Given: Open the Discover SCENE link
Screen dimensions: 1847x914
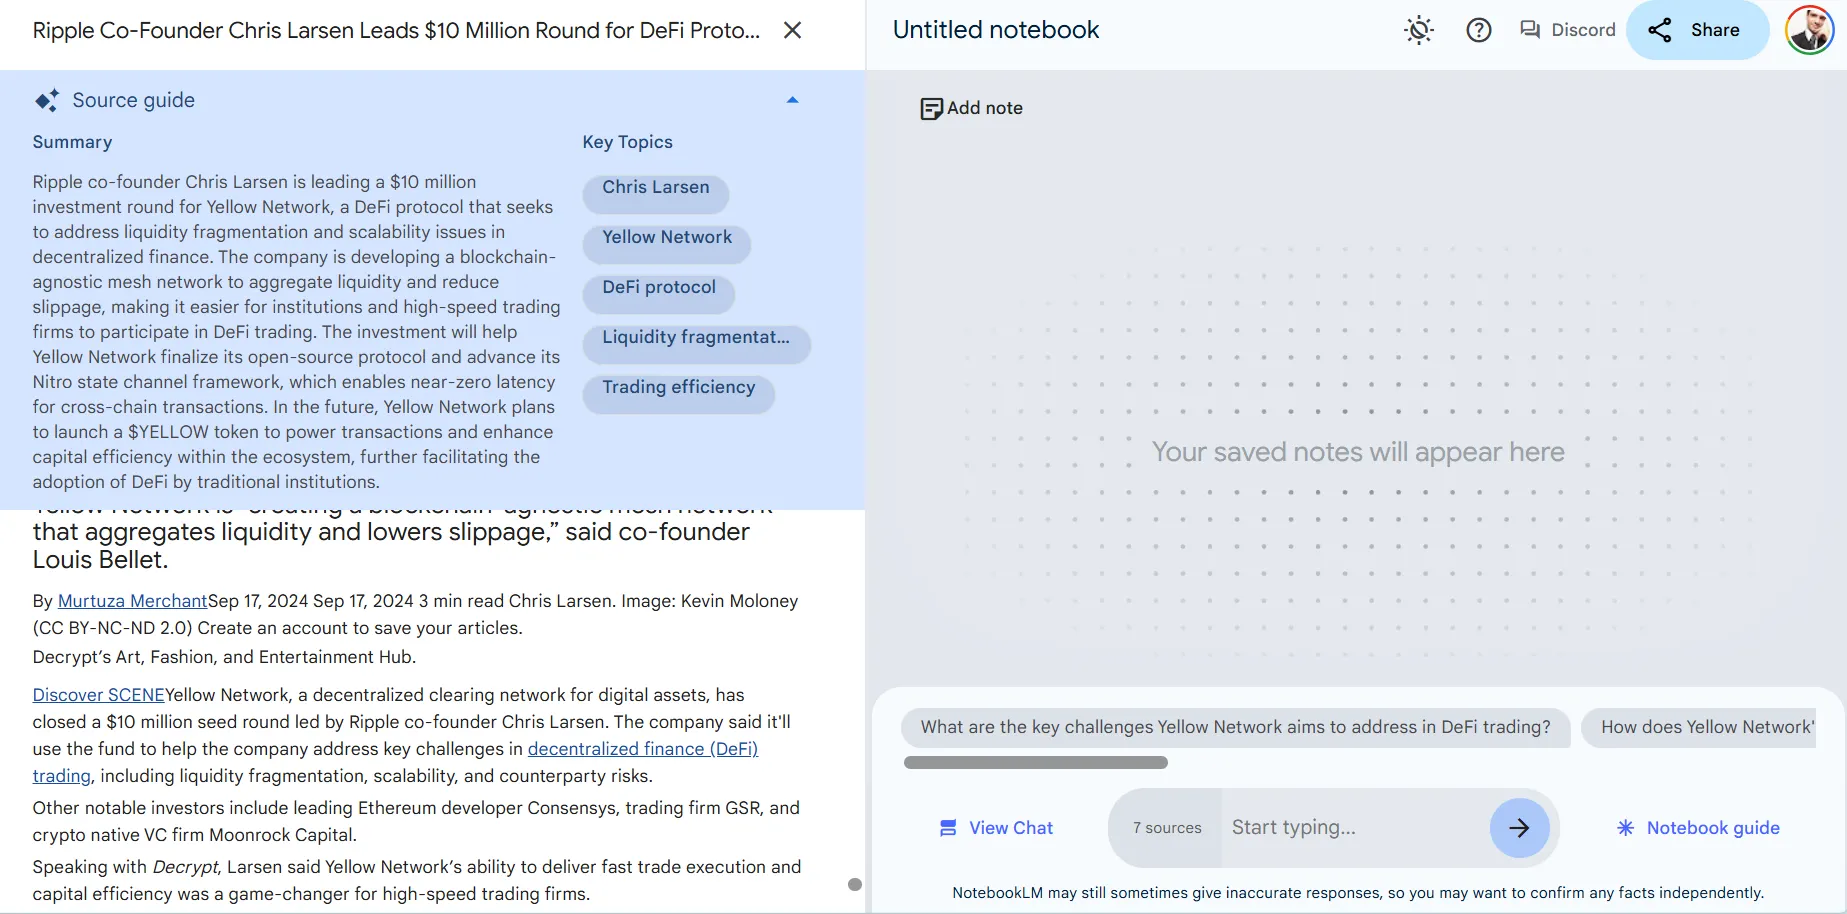Looking at the screenshot, I should point(98,695).
